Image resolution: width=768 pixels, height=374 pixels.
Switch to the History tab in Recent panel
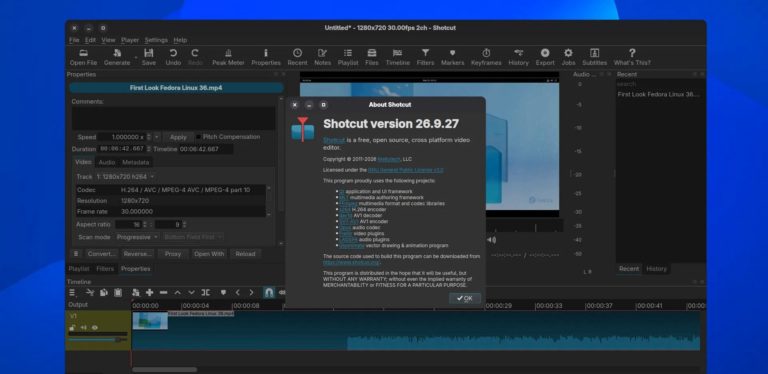(656, 269)
